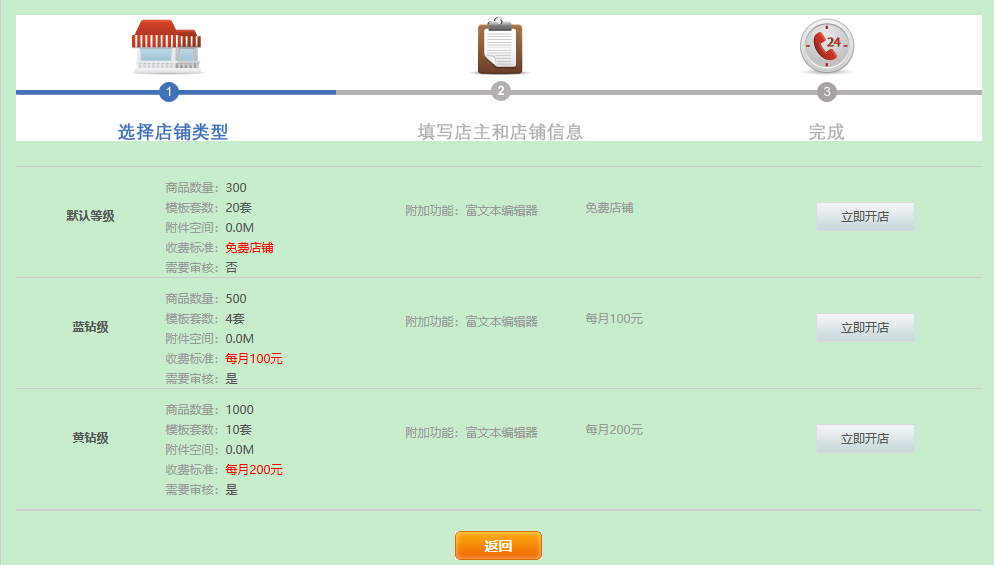Click the 24-hour phone clock icon
Viewport: 994px width, 565px height.
point(826,46)
